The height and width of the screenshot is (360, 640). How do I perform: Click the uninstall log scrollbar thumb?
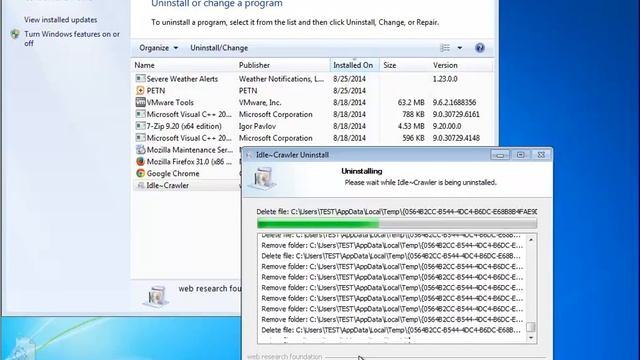[531, 327]
